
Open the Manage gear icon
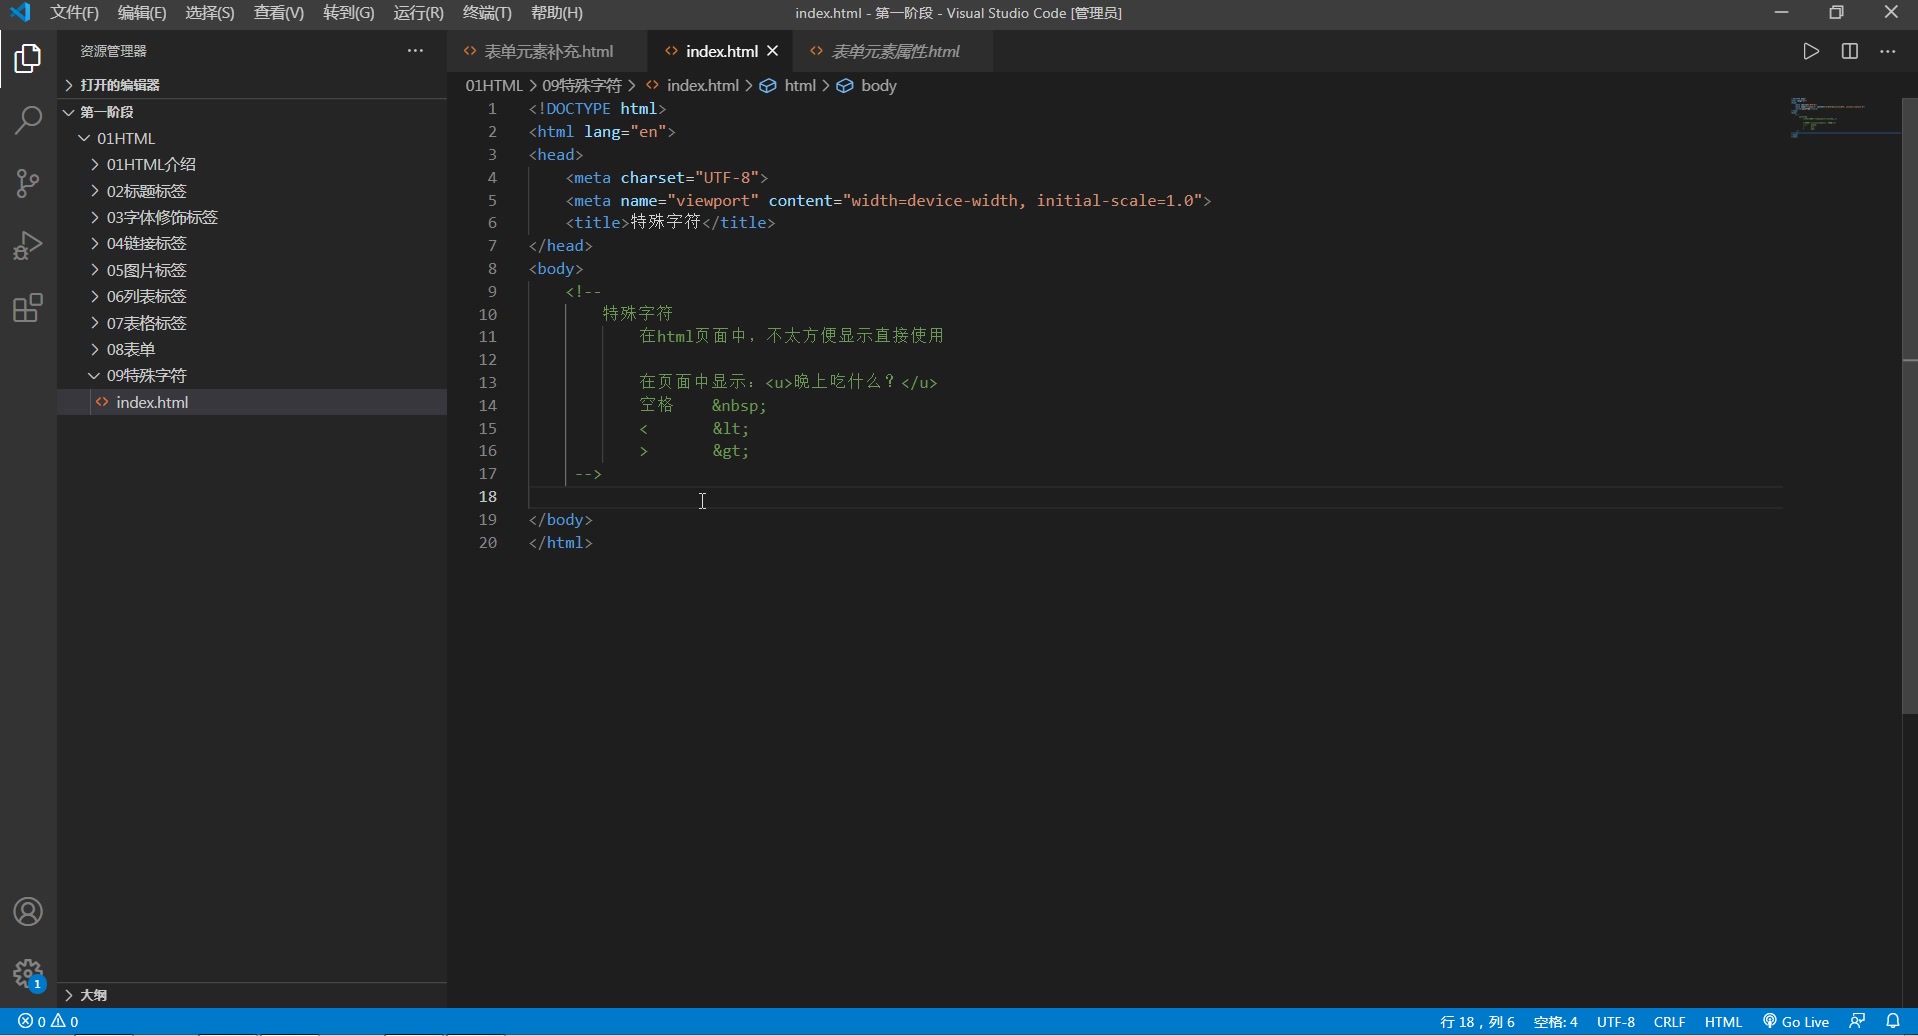pos(28,973)
